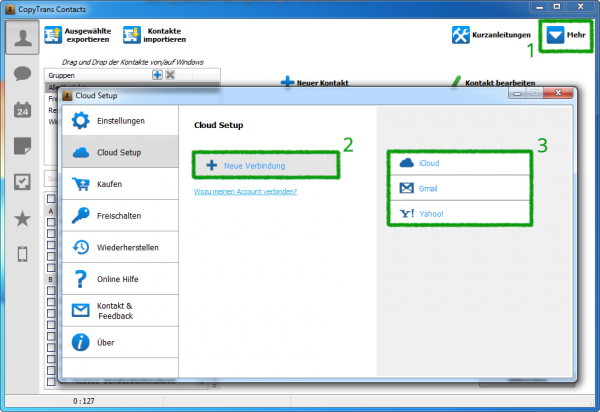
Task: Tick first checkbox under letter A
Action: point(51,222)
